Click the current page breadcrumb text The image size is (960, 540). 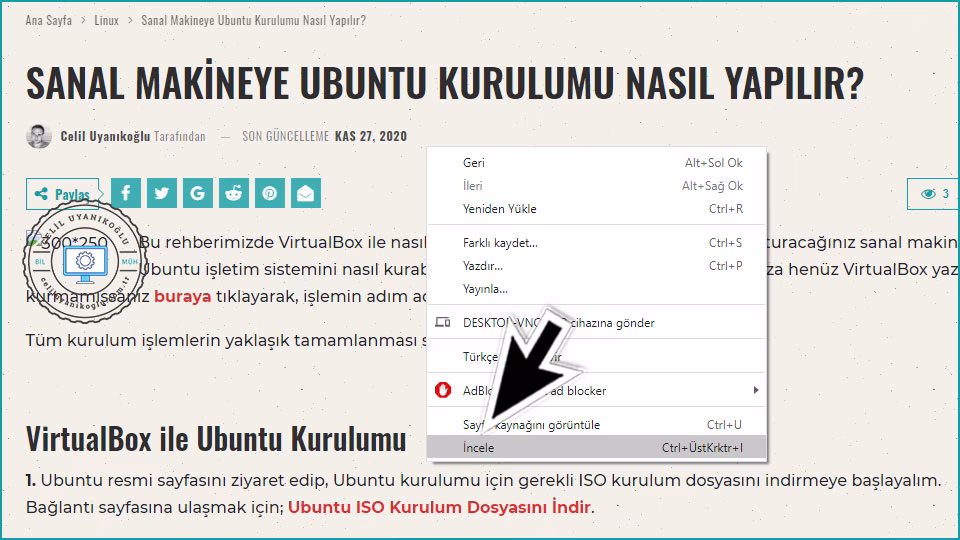(253, 20)
